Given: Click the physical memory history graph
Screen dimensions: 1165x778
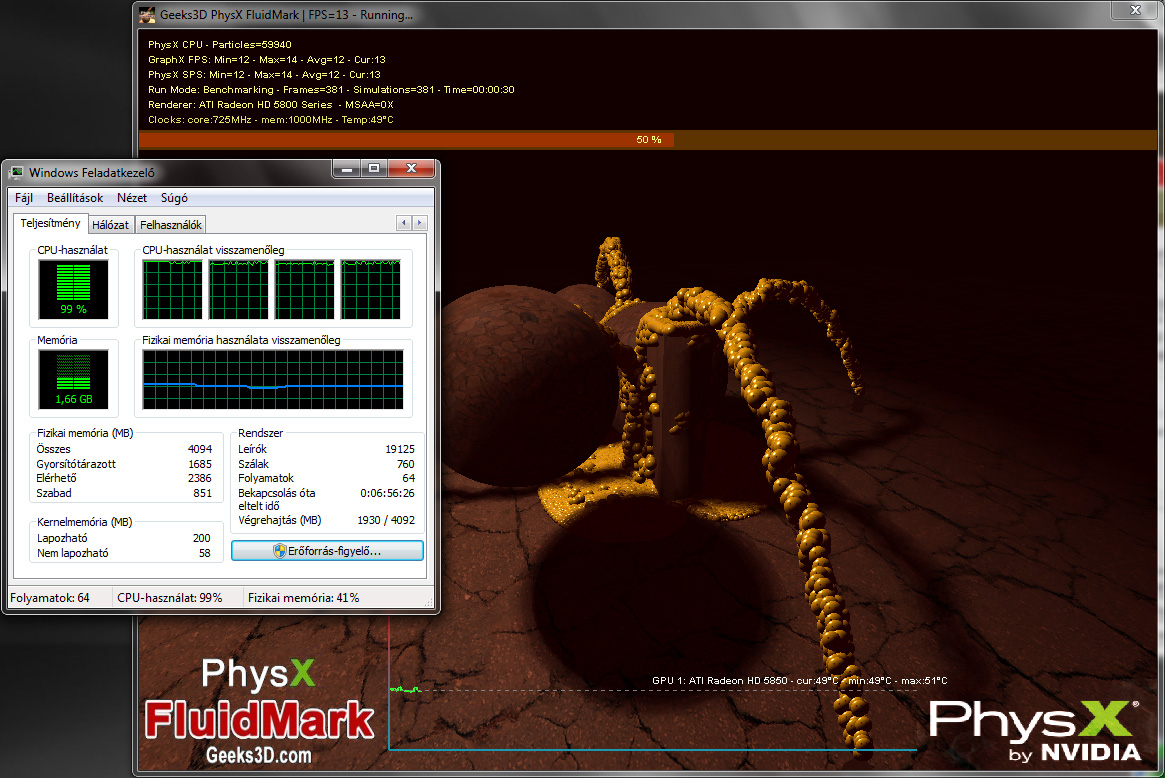Looking at the screenshot, I should (x=273, y=379).
